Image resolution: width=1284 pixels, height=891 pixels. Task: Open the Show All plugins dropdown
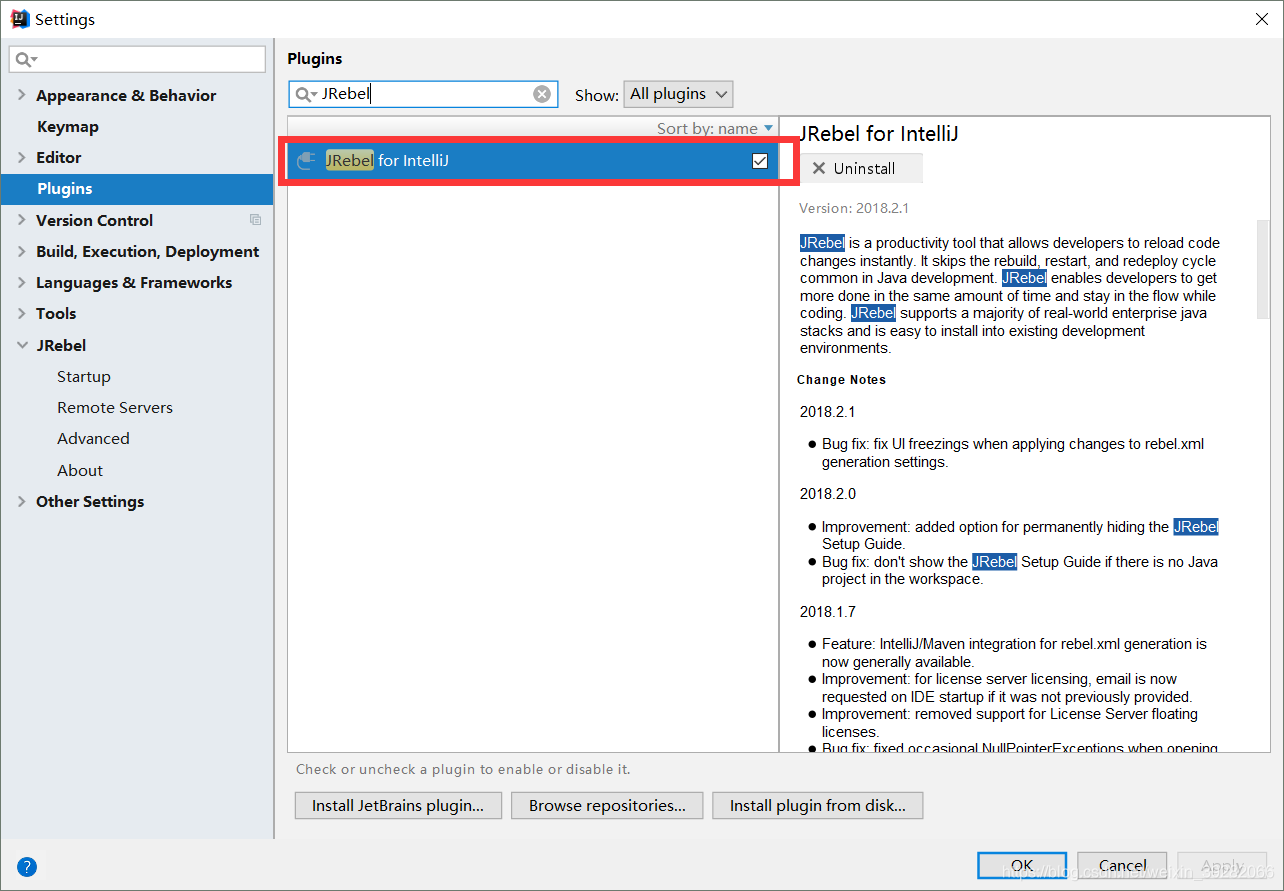pyautogui.click(x=678, y=94)
